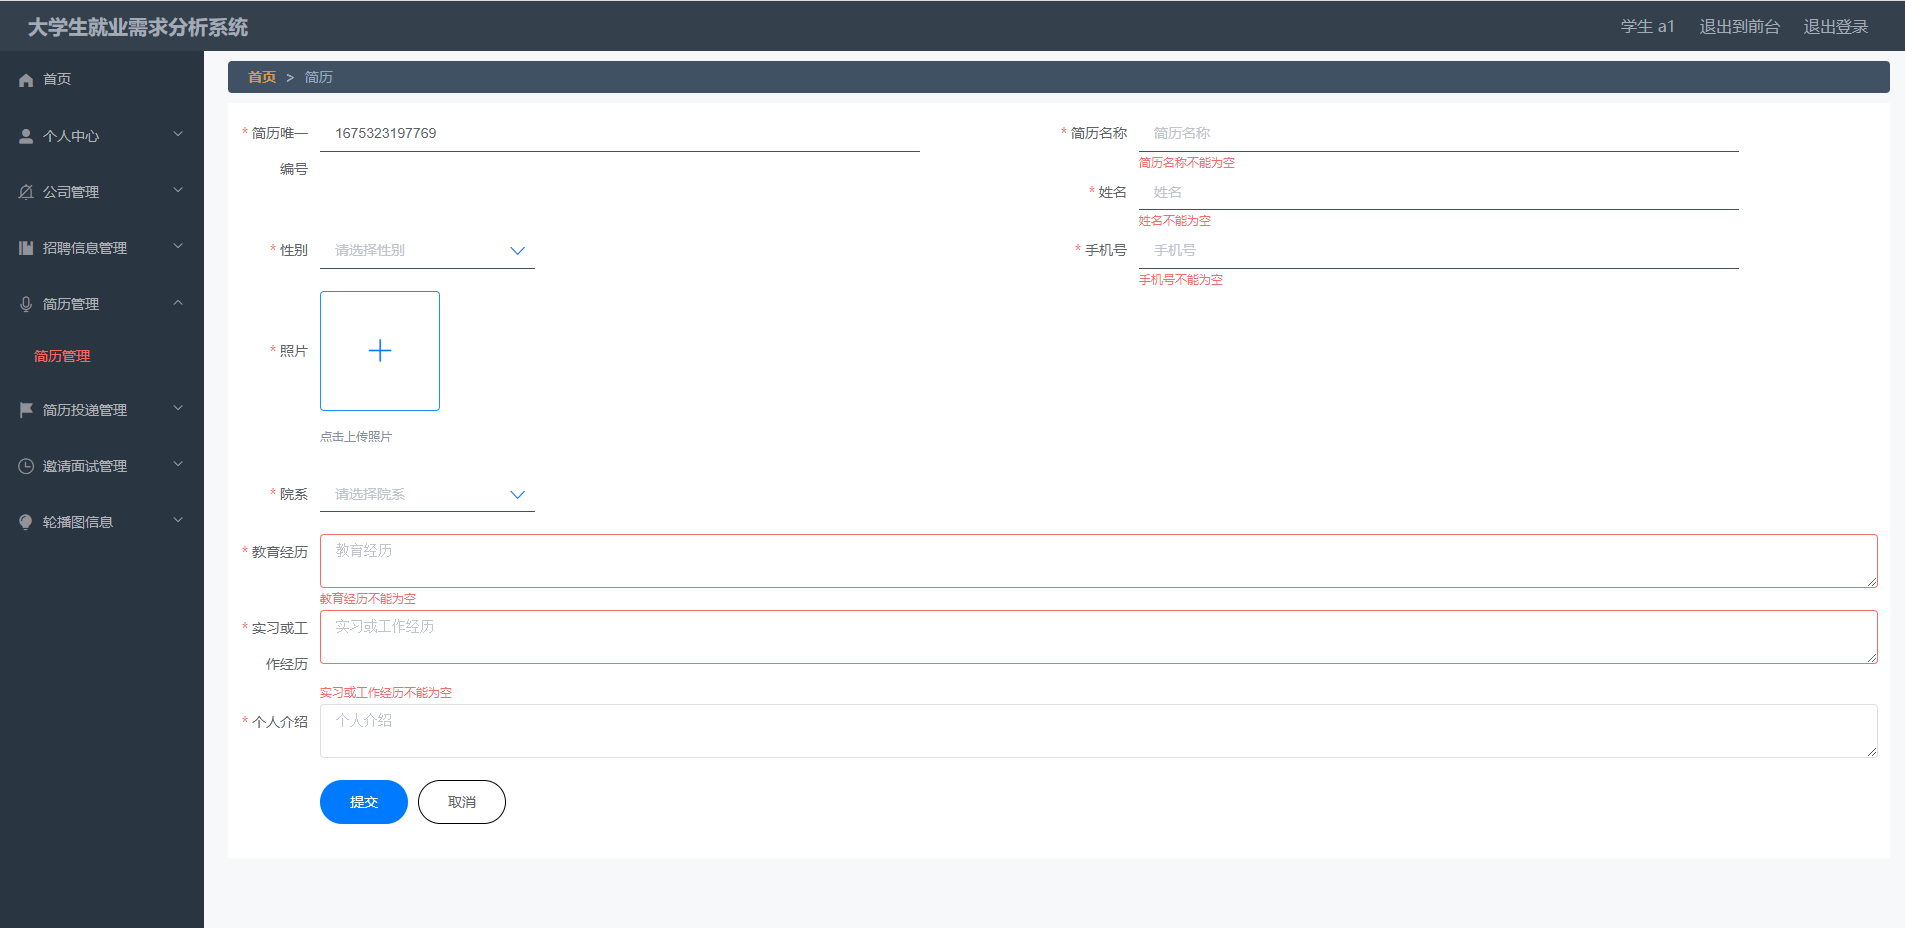Open the 邀请面试管理 menu label
Image resolution: width=1905 pixels, height=928 pixels.
pyautogui.click(x=85, y=466)
